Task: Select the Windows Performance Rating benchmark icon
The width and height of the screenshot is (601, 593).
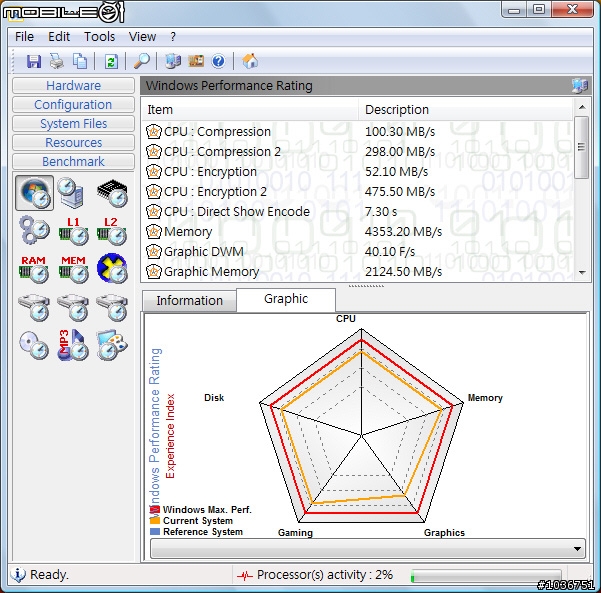Action: pos(34,193)
